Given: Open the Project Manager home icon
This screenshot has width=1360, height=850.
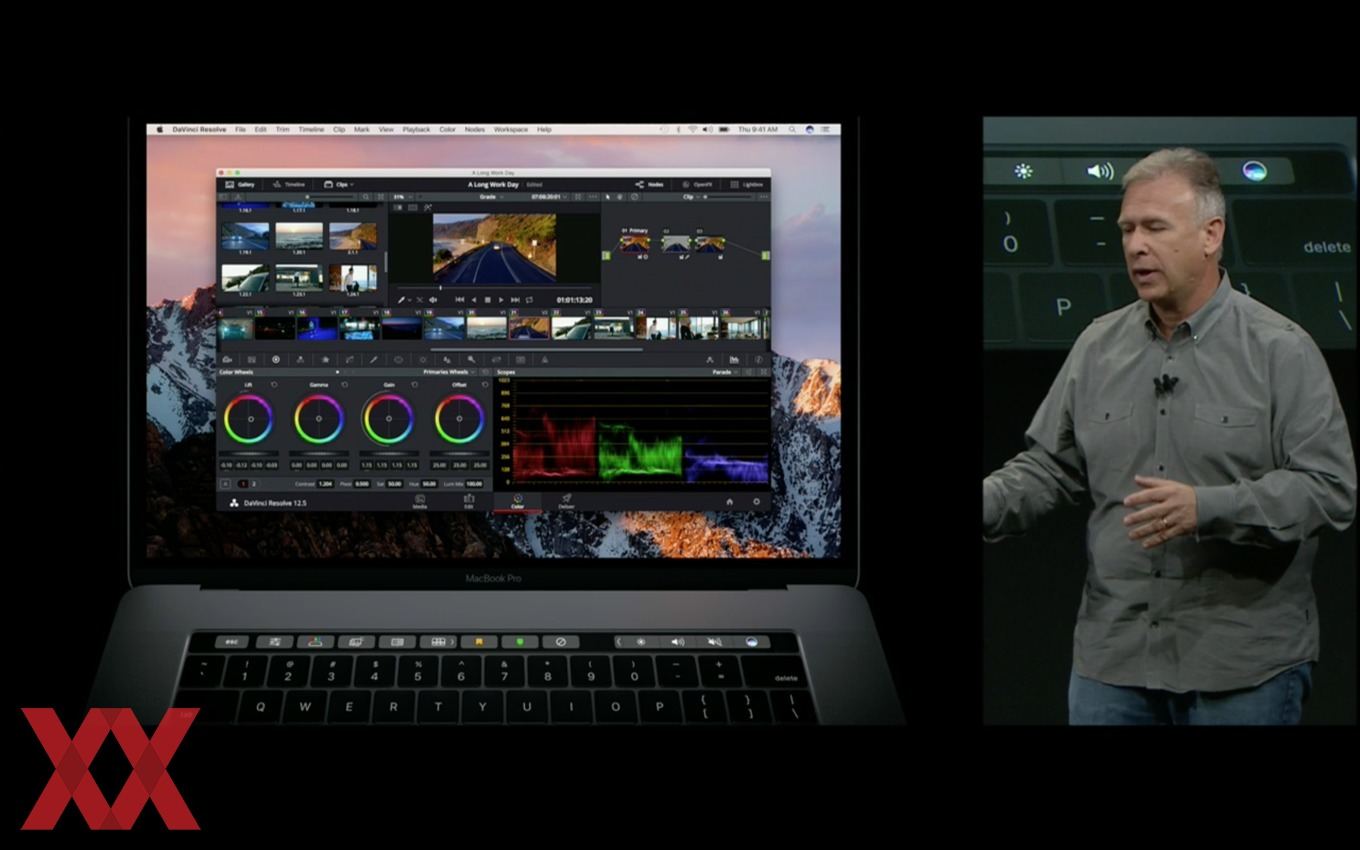Looking at the screenshot, I should pyautogui.click(x=729, y=501).
